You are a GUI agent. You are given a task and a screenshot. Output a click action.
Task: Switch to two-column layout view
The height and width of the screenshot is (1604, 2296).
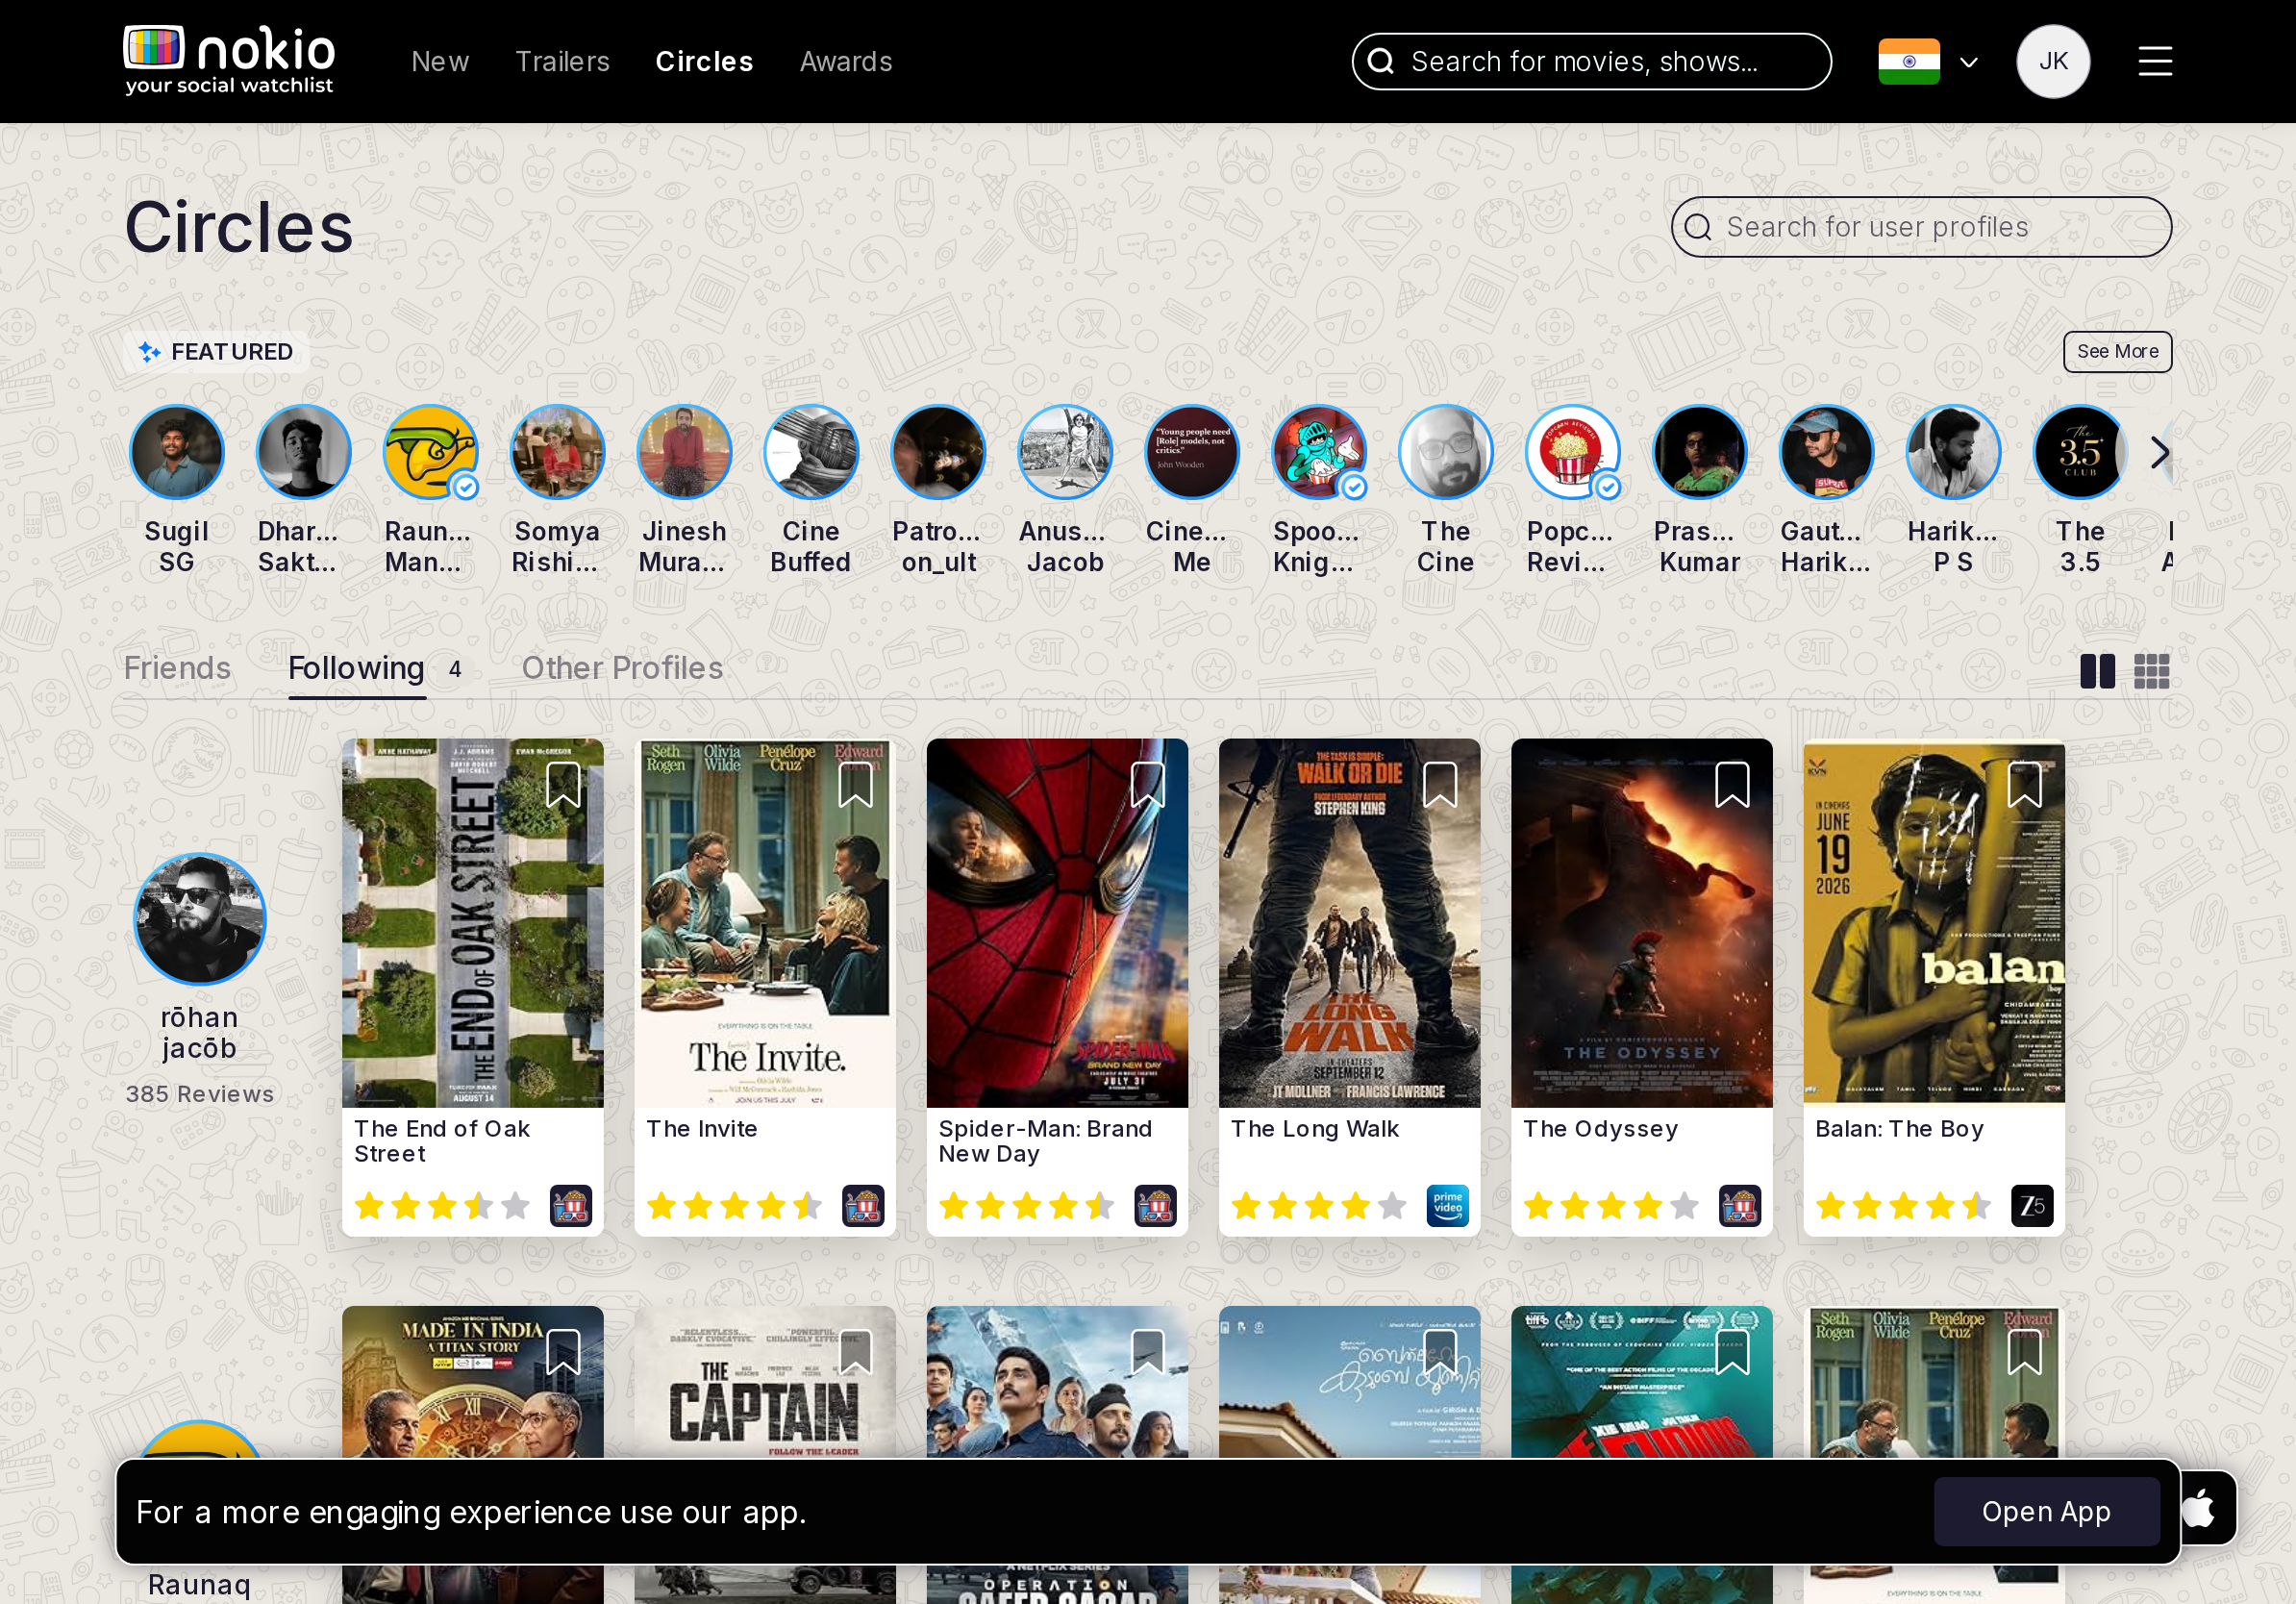tap(2097, 671)
